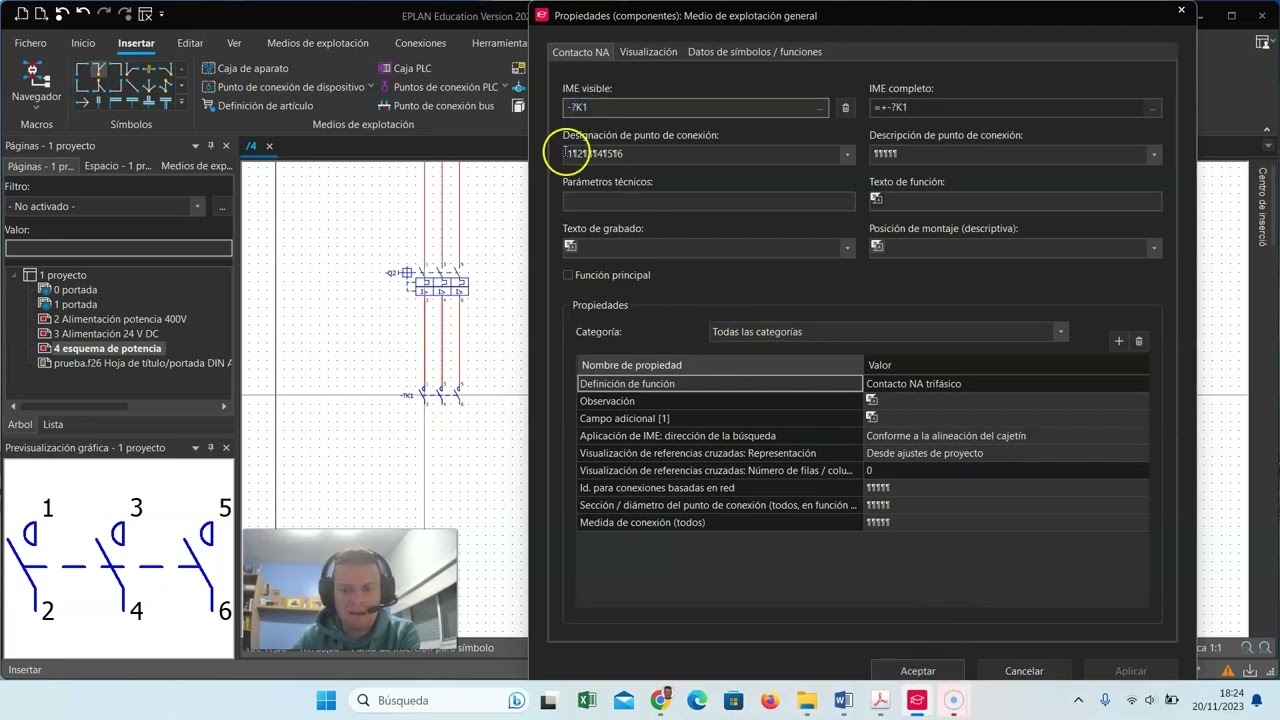Open the Categoría Todas las categorías dropdown
The image size is (1280, 720).
coord(1060,332)
